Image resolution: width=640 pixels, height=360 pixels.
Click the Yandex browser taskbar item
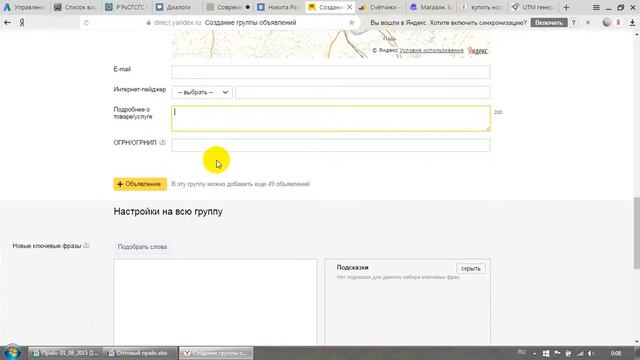click(x=216, y=353)
